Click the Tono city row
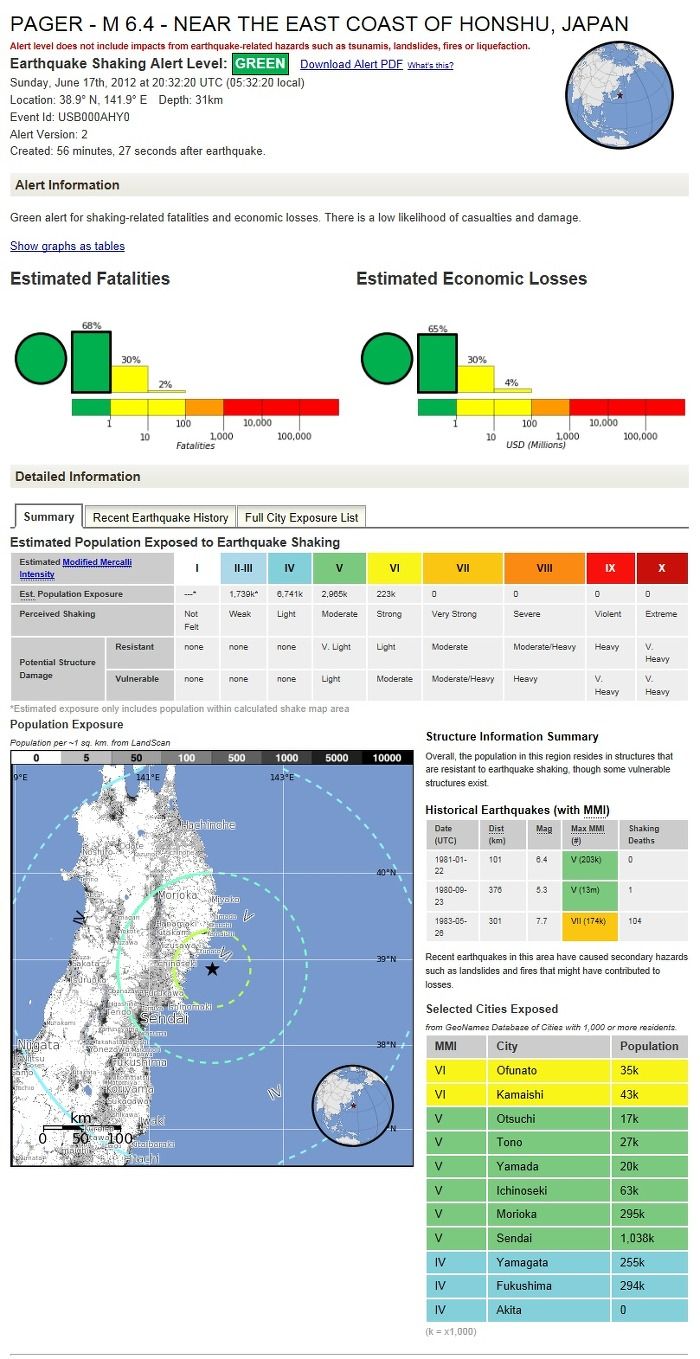The width and height of the screenshot is (700, 1359). pyautogui.click(x=557, y=1142)
